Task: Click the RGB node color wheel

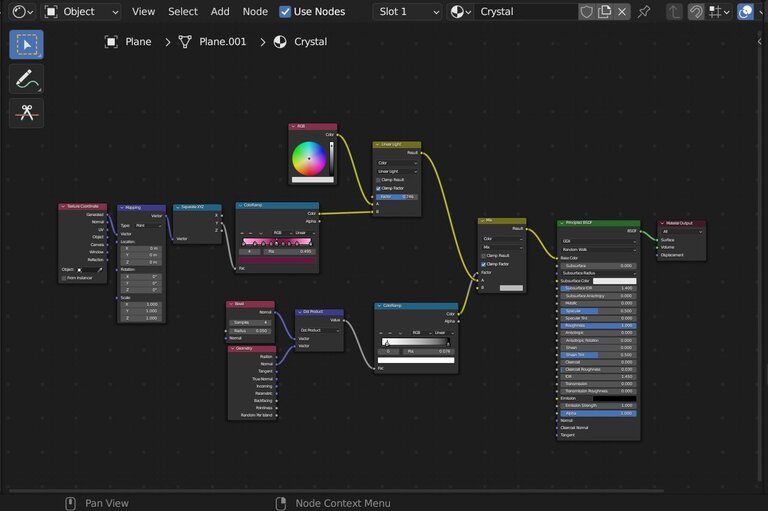Action: (x=309, y=158)
